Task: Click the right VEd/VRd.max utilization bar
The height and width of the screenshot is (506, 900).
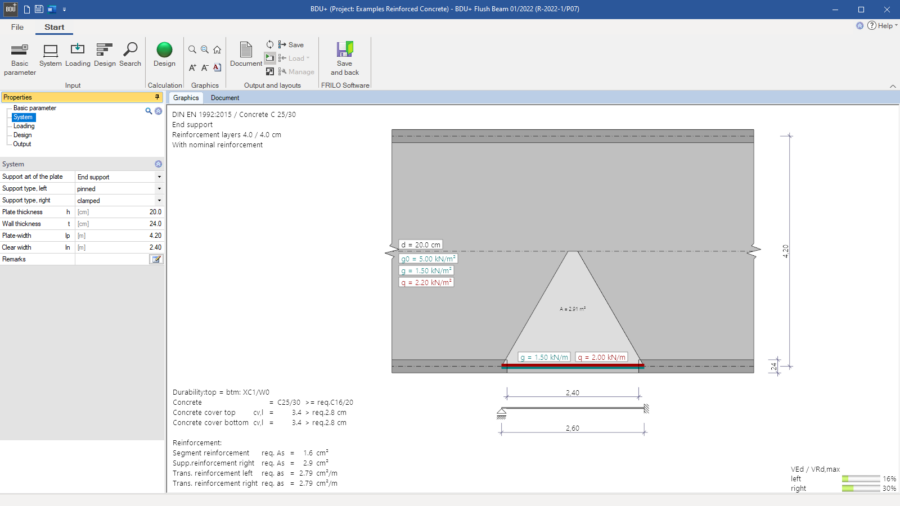Action: pos(860,489)
